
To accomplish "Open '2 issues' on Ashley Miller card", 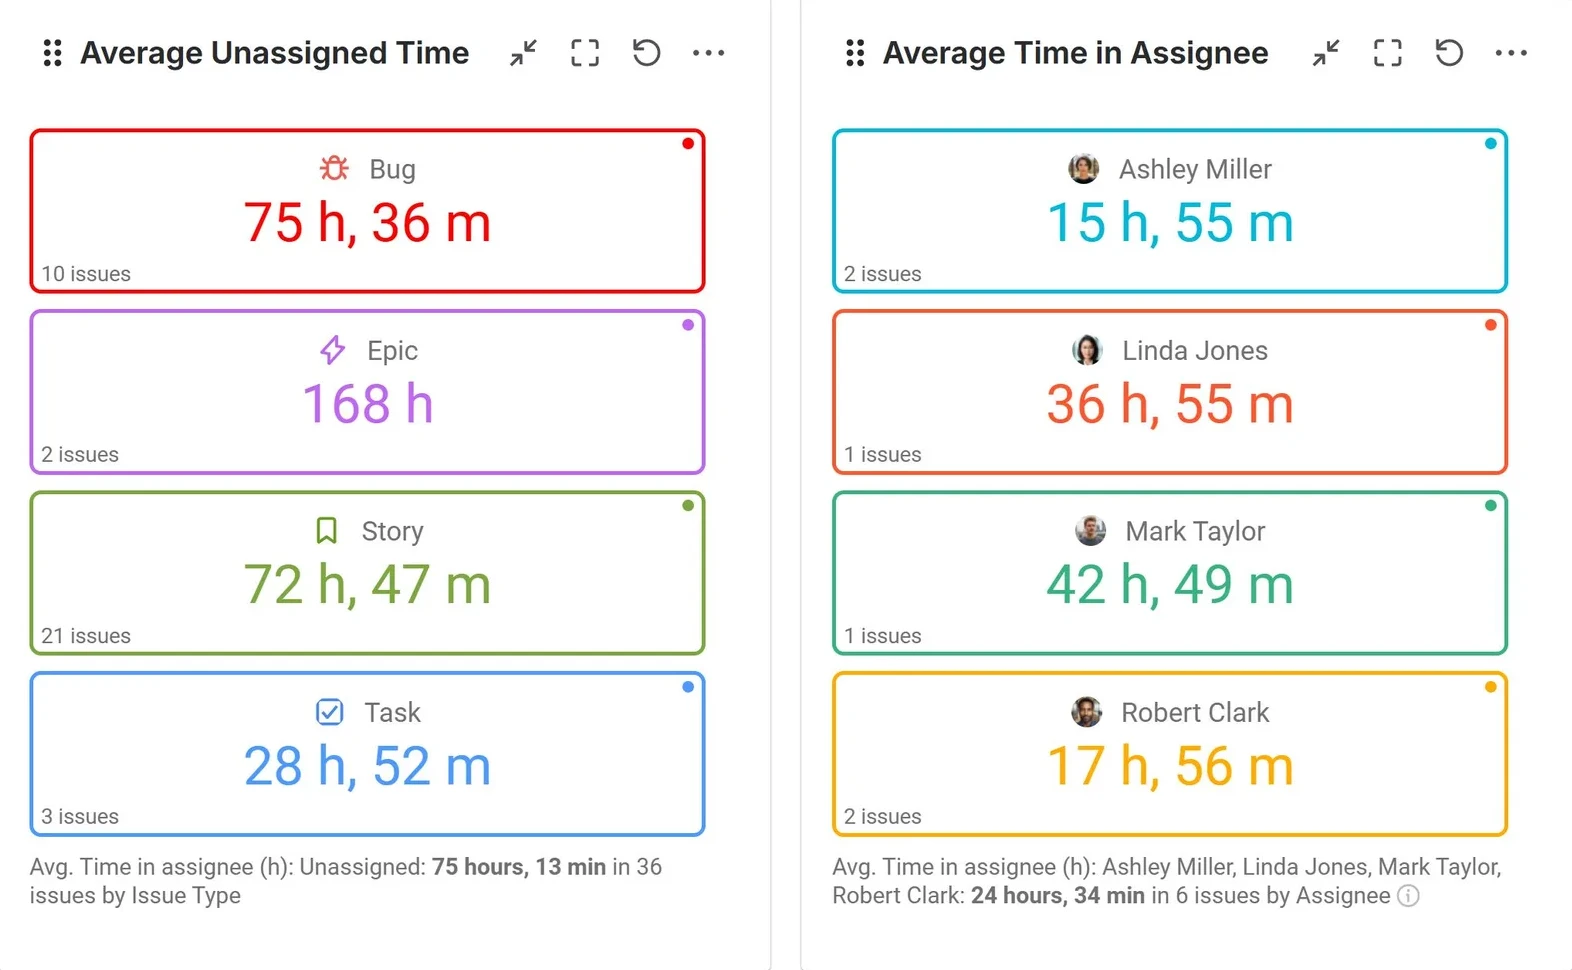I will click(883, 274).
